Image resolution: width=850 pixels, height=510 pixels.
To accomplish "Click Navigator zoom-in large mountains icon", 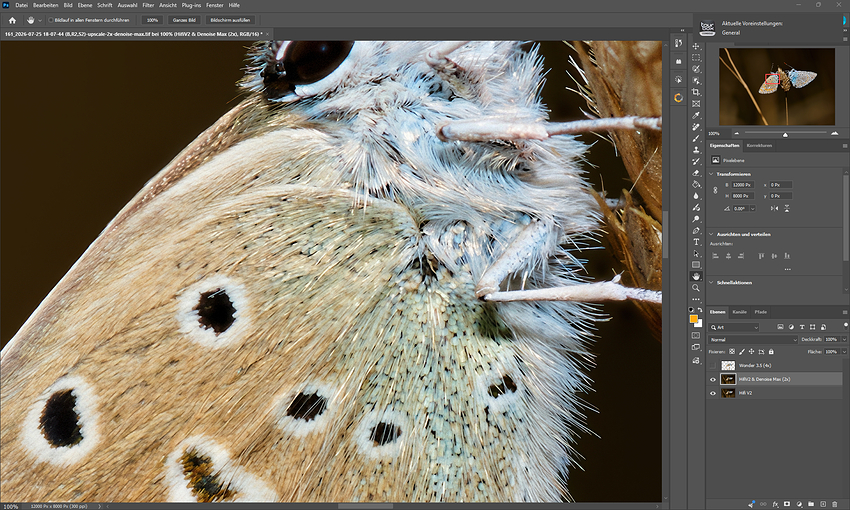I will click(x=834, y=133).
